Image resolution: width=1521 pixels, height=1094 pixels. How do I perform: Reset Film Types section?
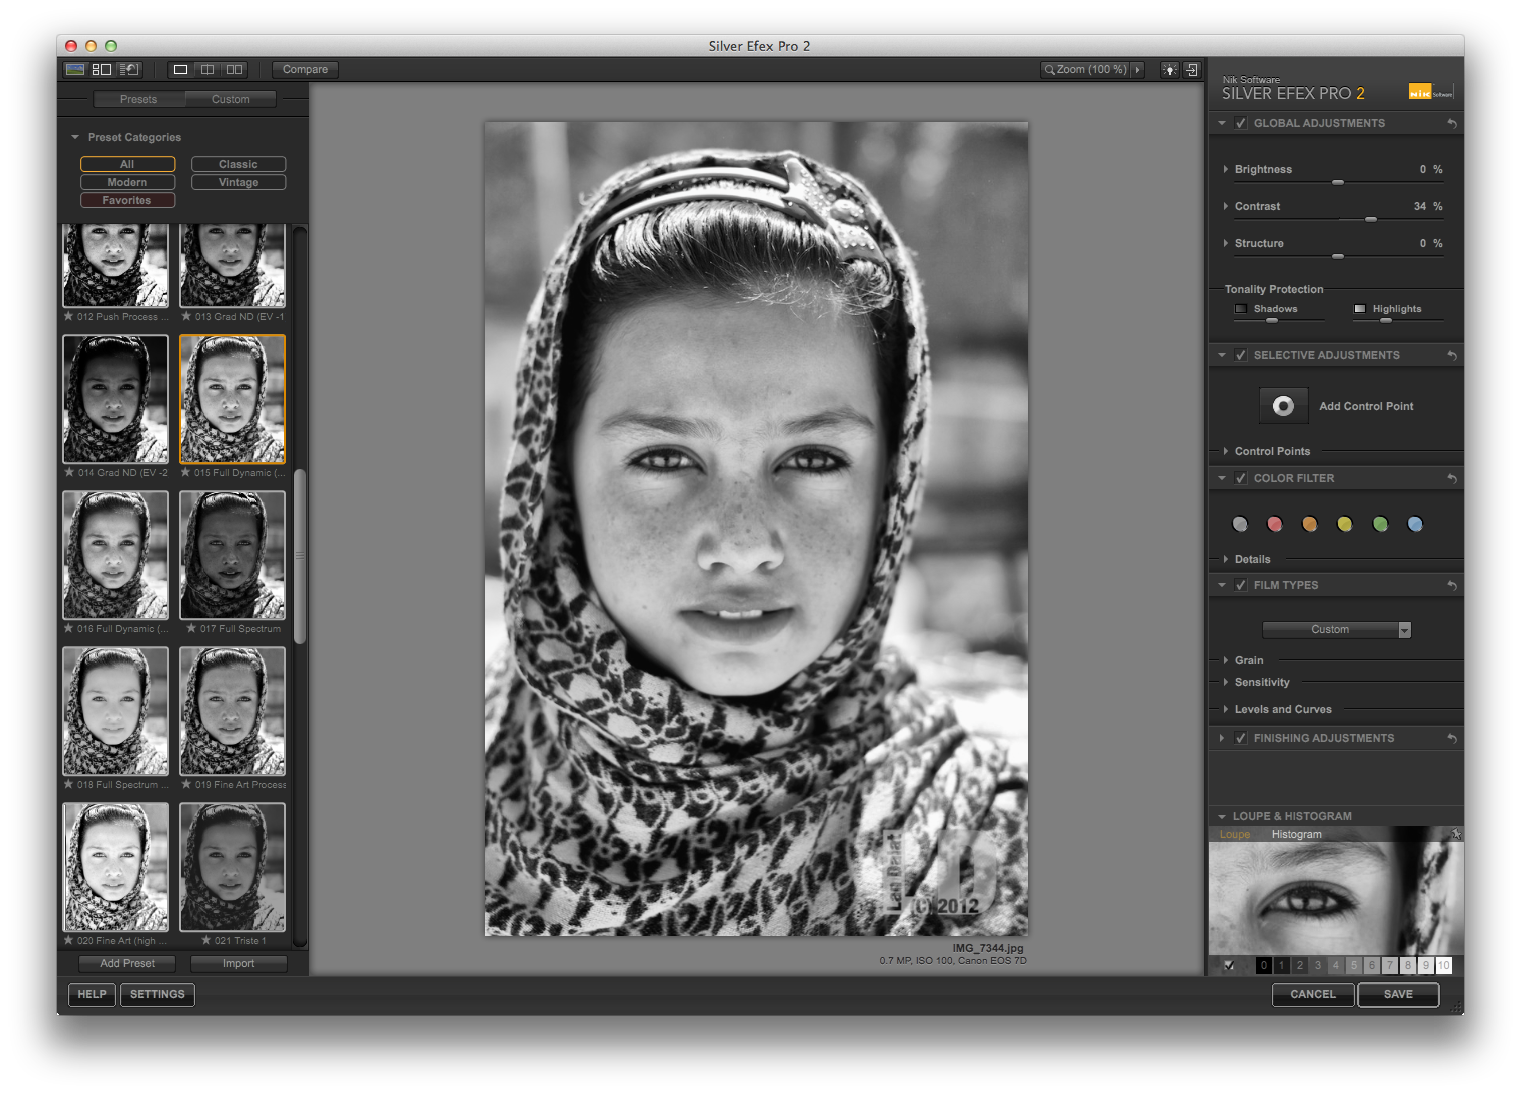[1452, 586]
